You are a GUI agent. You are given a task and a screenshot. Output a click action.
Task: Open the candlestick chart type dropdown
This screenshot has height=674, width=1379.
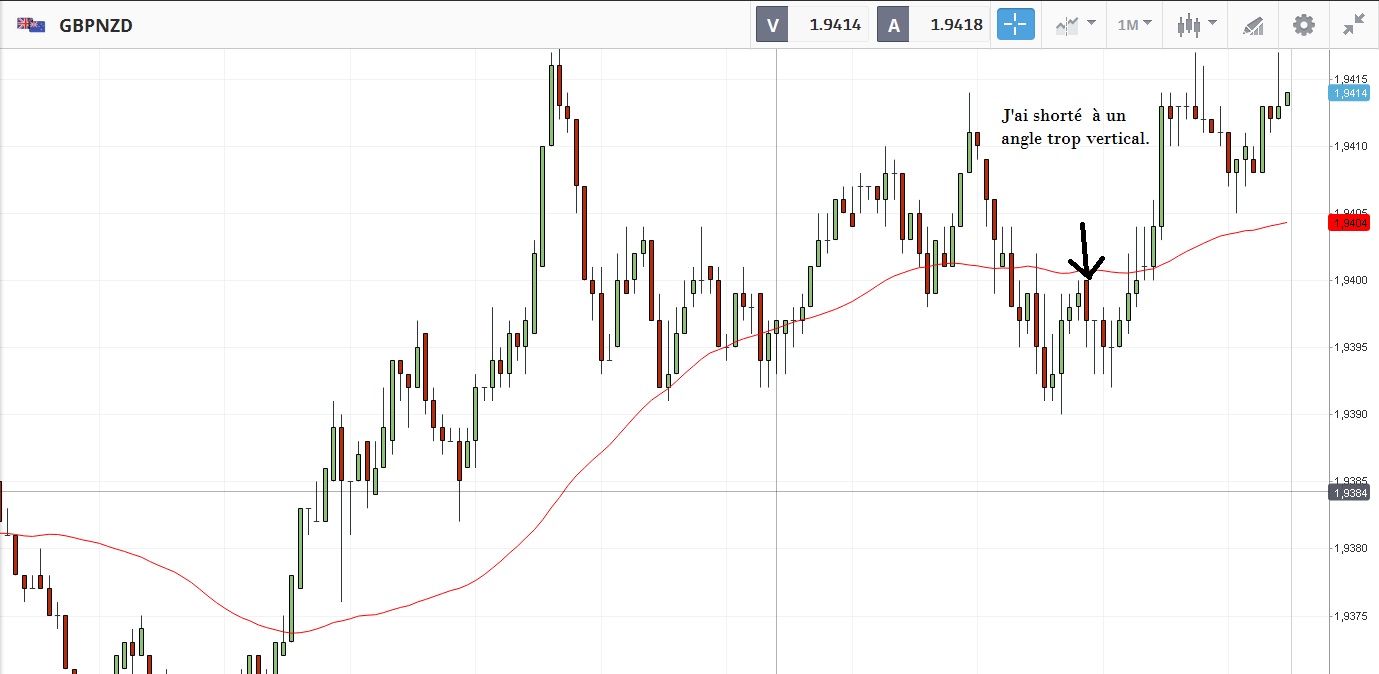[1212, 24]
